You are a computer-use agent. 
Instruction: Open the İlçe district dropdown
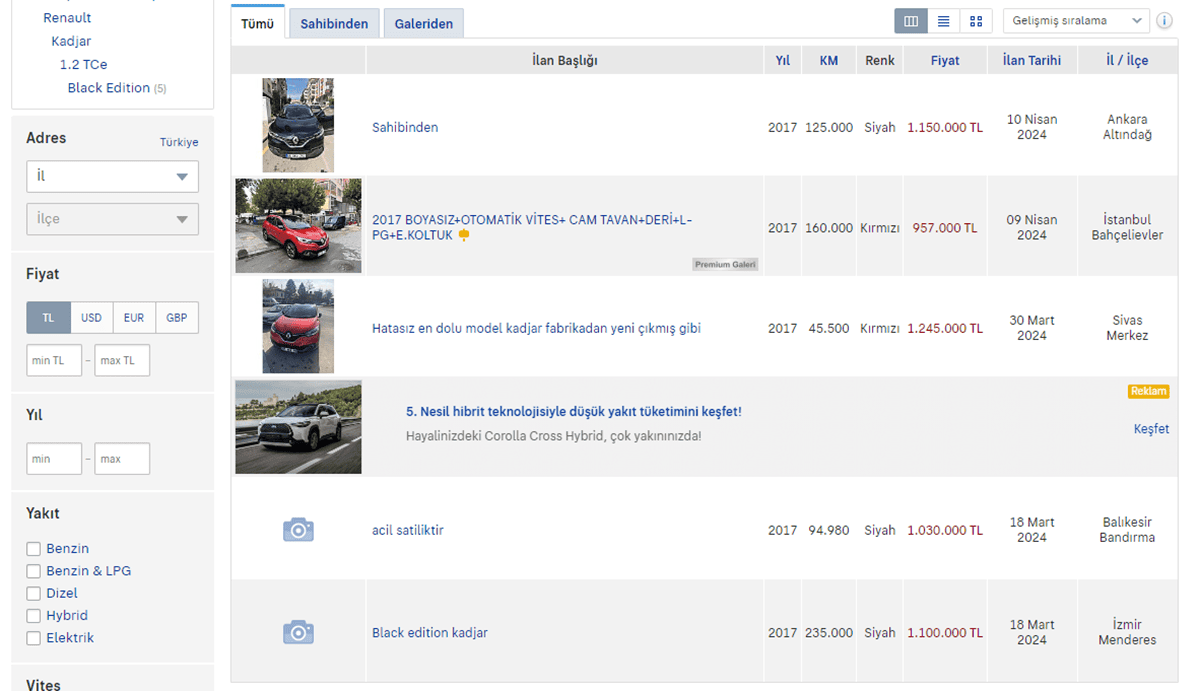click(112, 219)
